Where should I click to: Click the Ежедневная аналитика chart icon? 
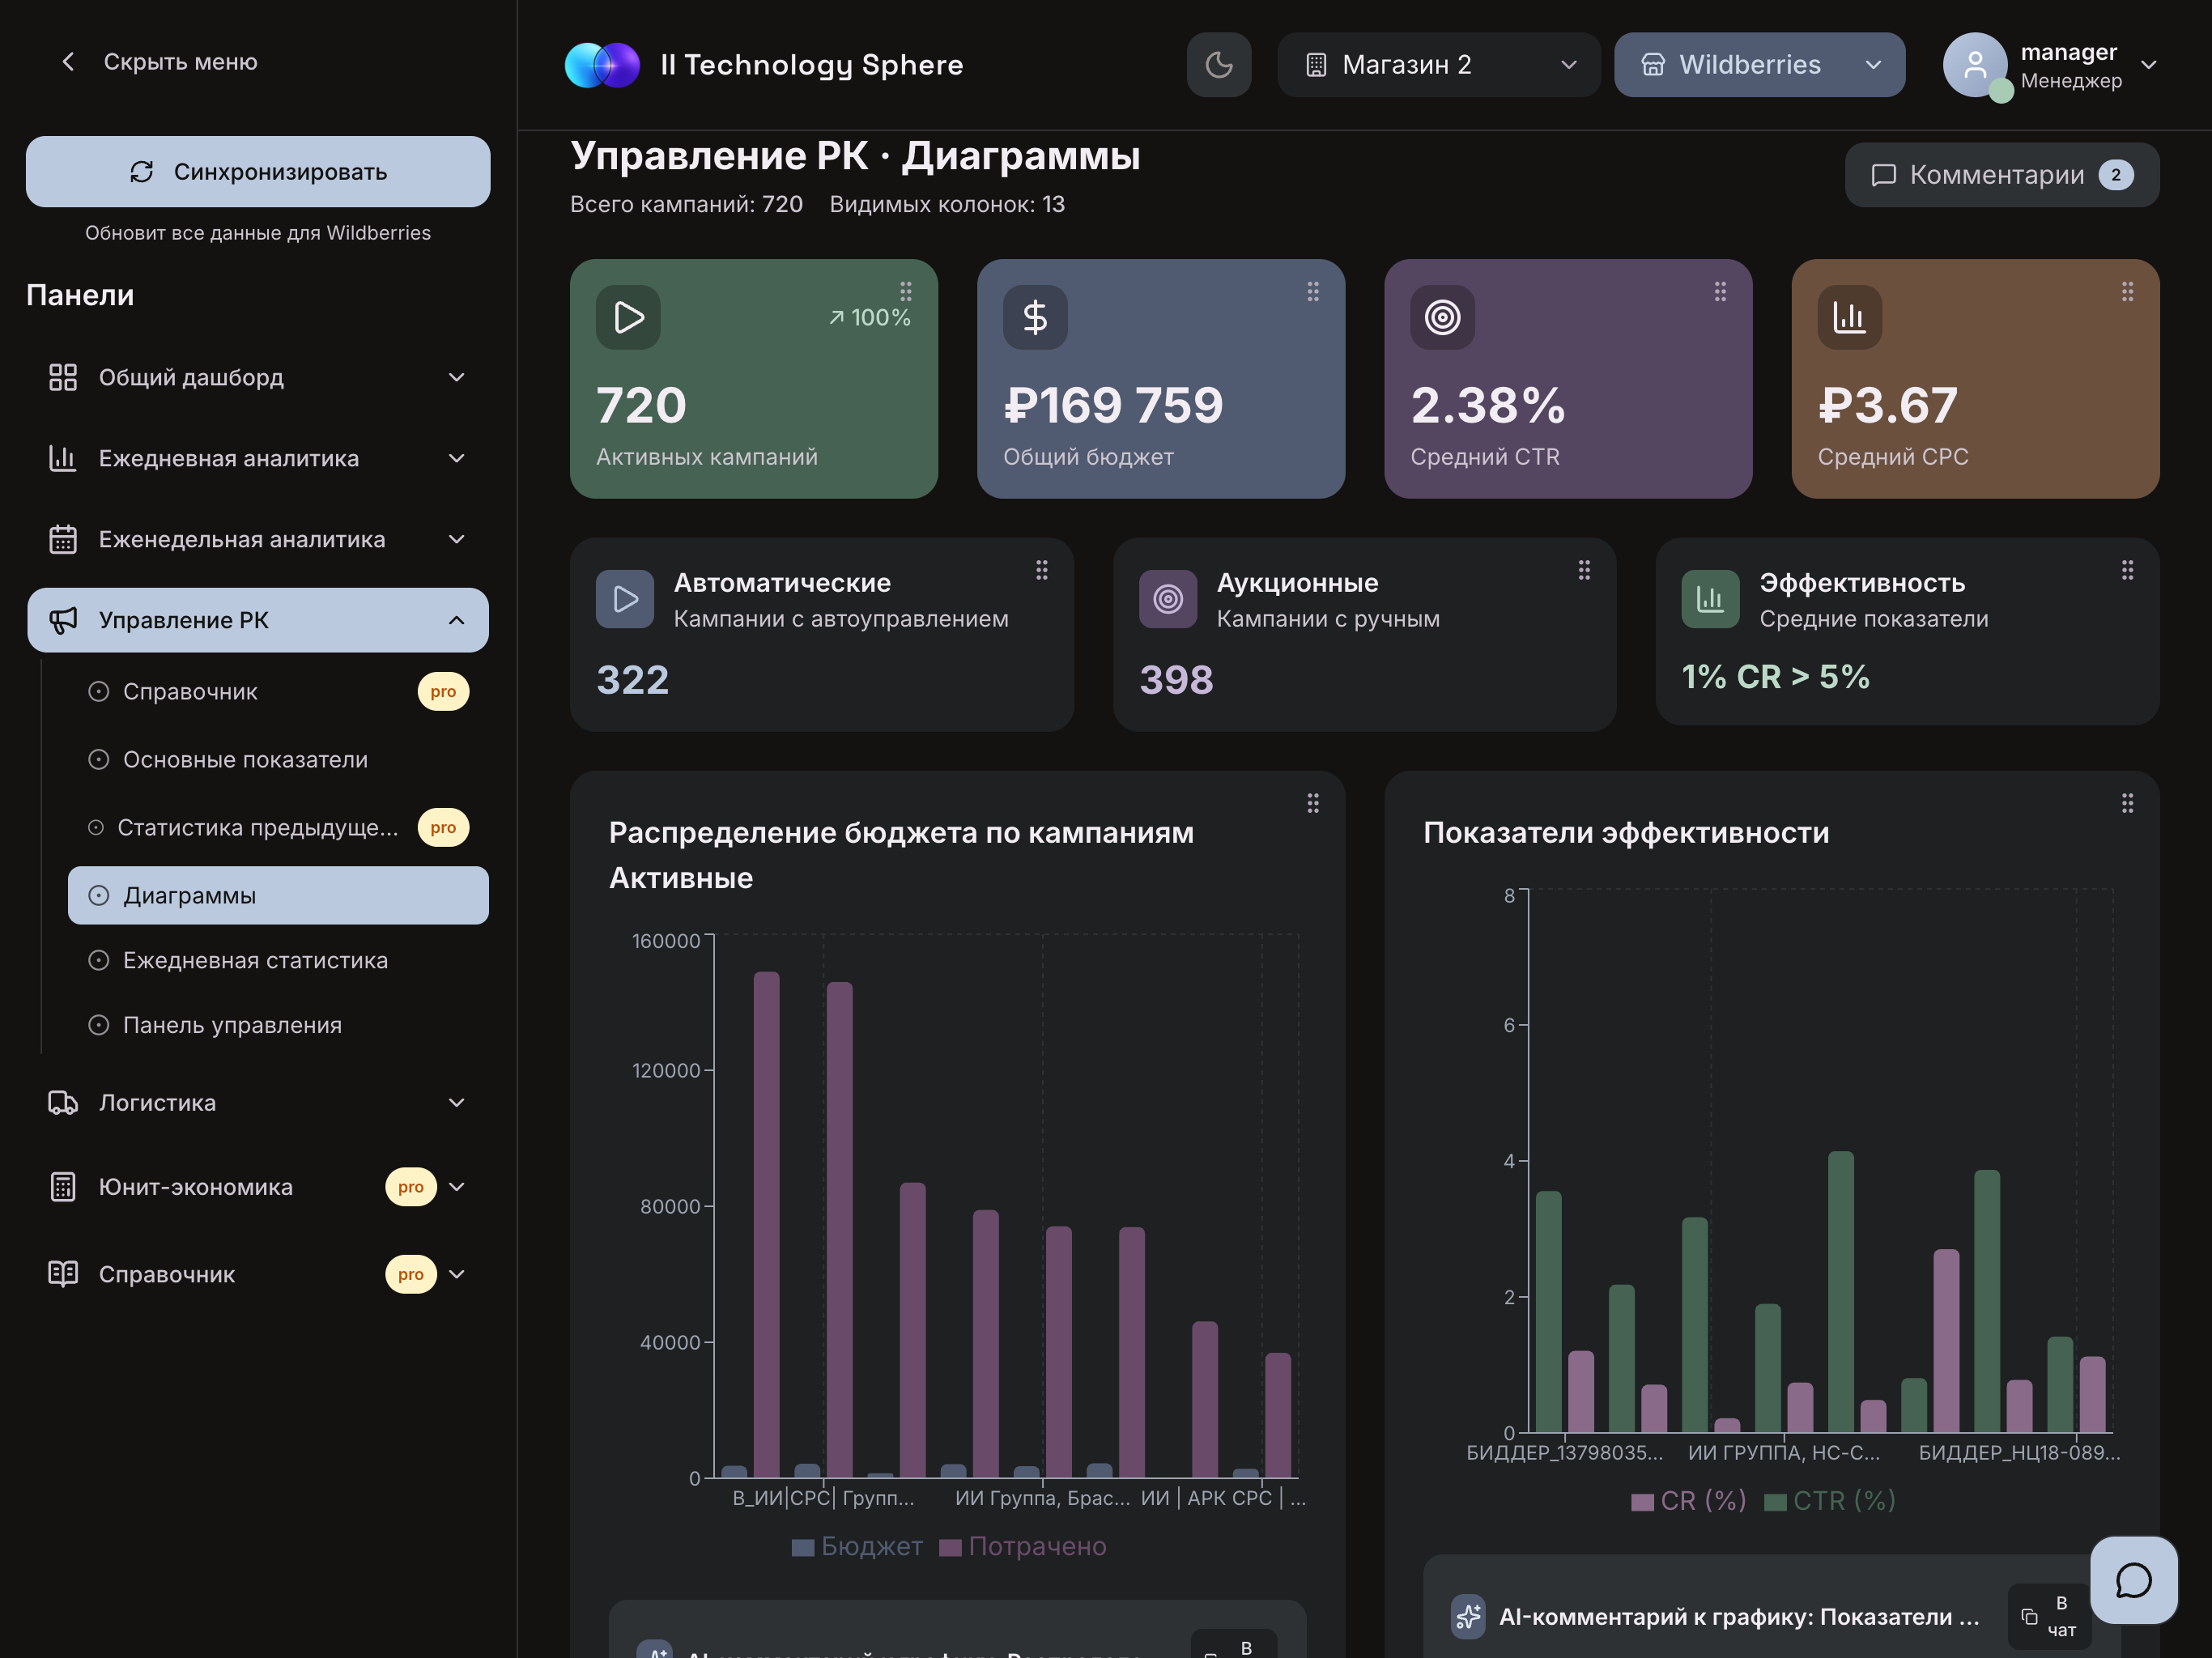(63, 458)
